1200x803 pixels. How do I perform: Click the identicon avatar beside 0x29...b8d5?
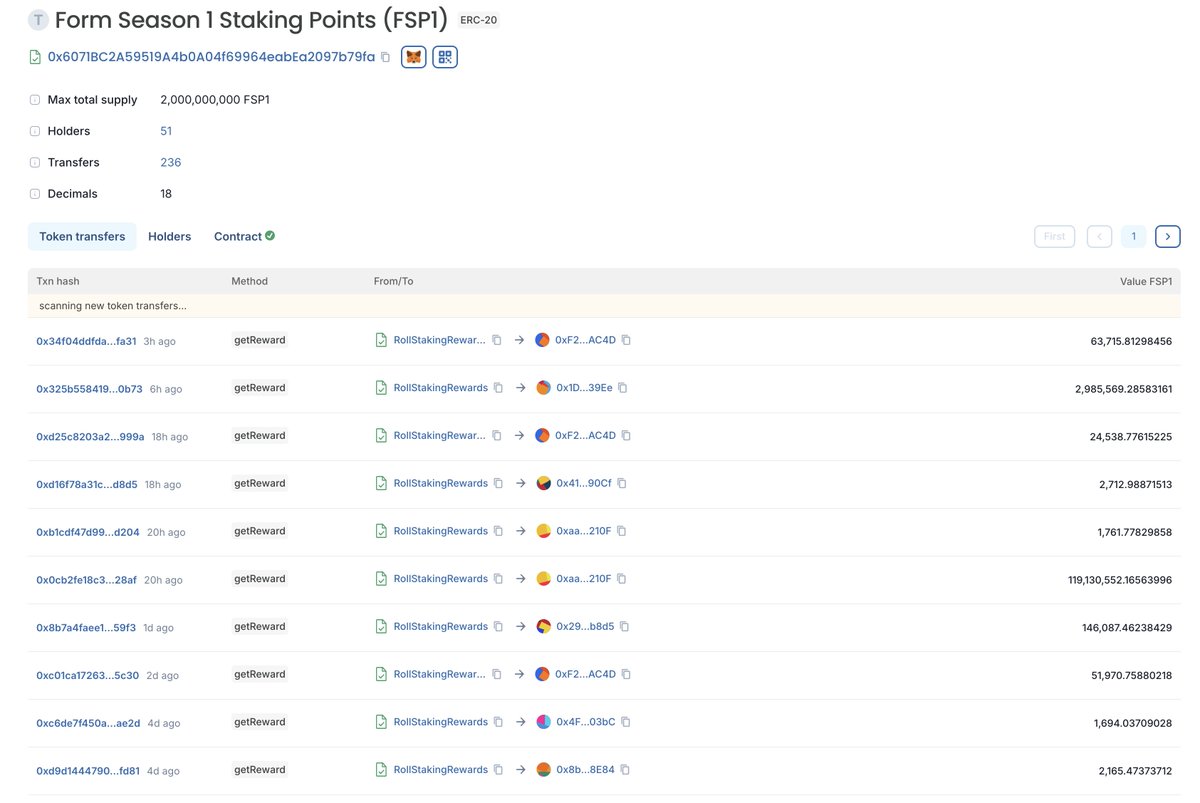pyautogui.click(x=543, y=627)
